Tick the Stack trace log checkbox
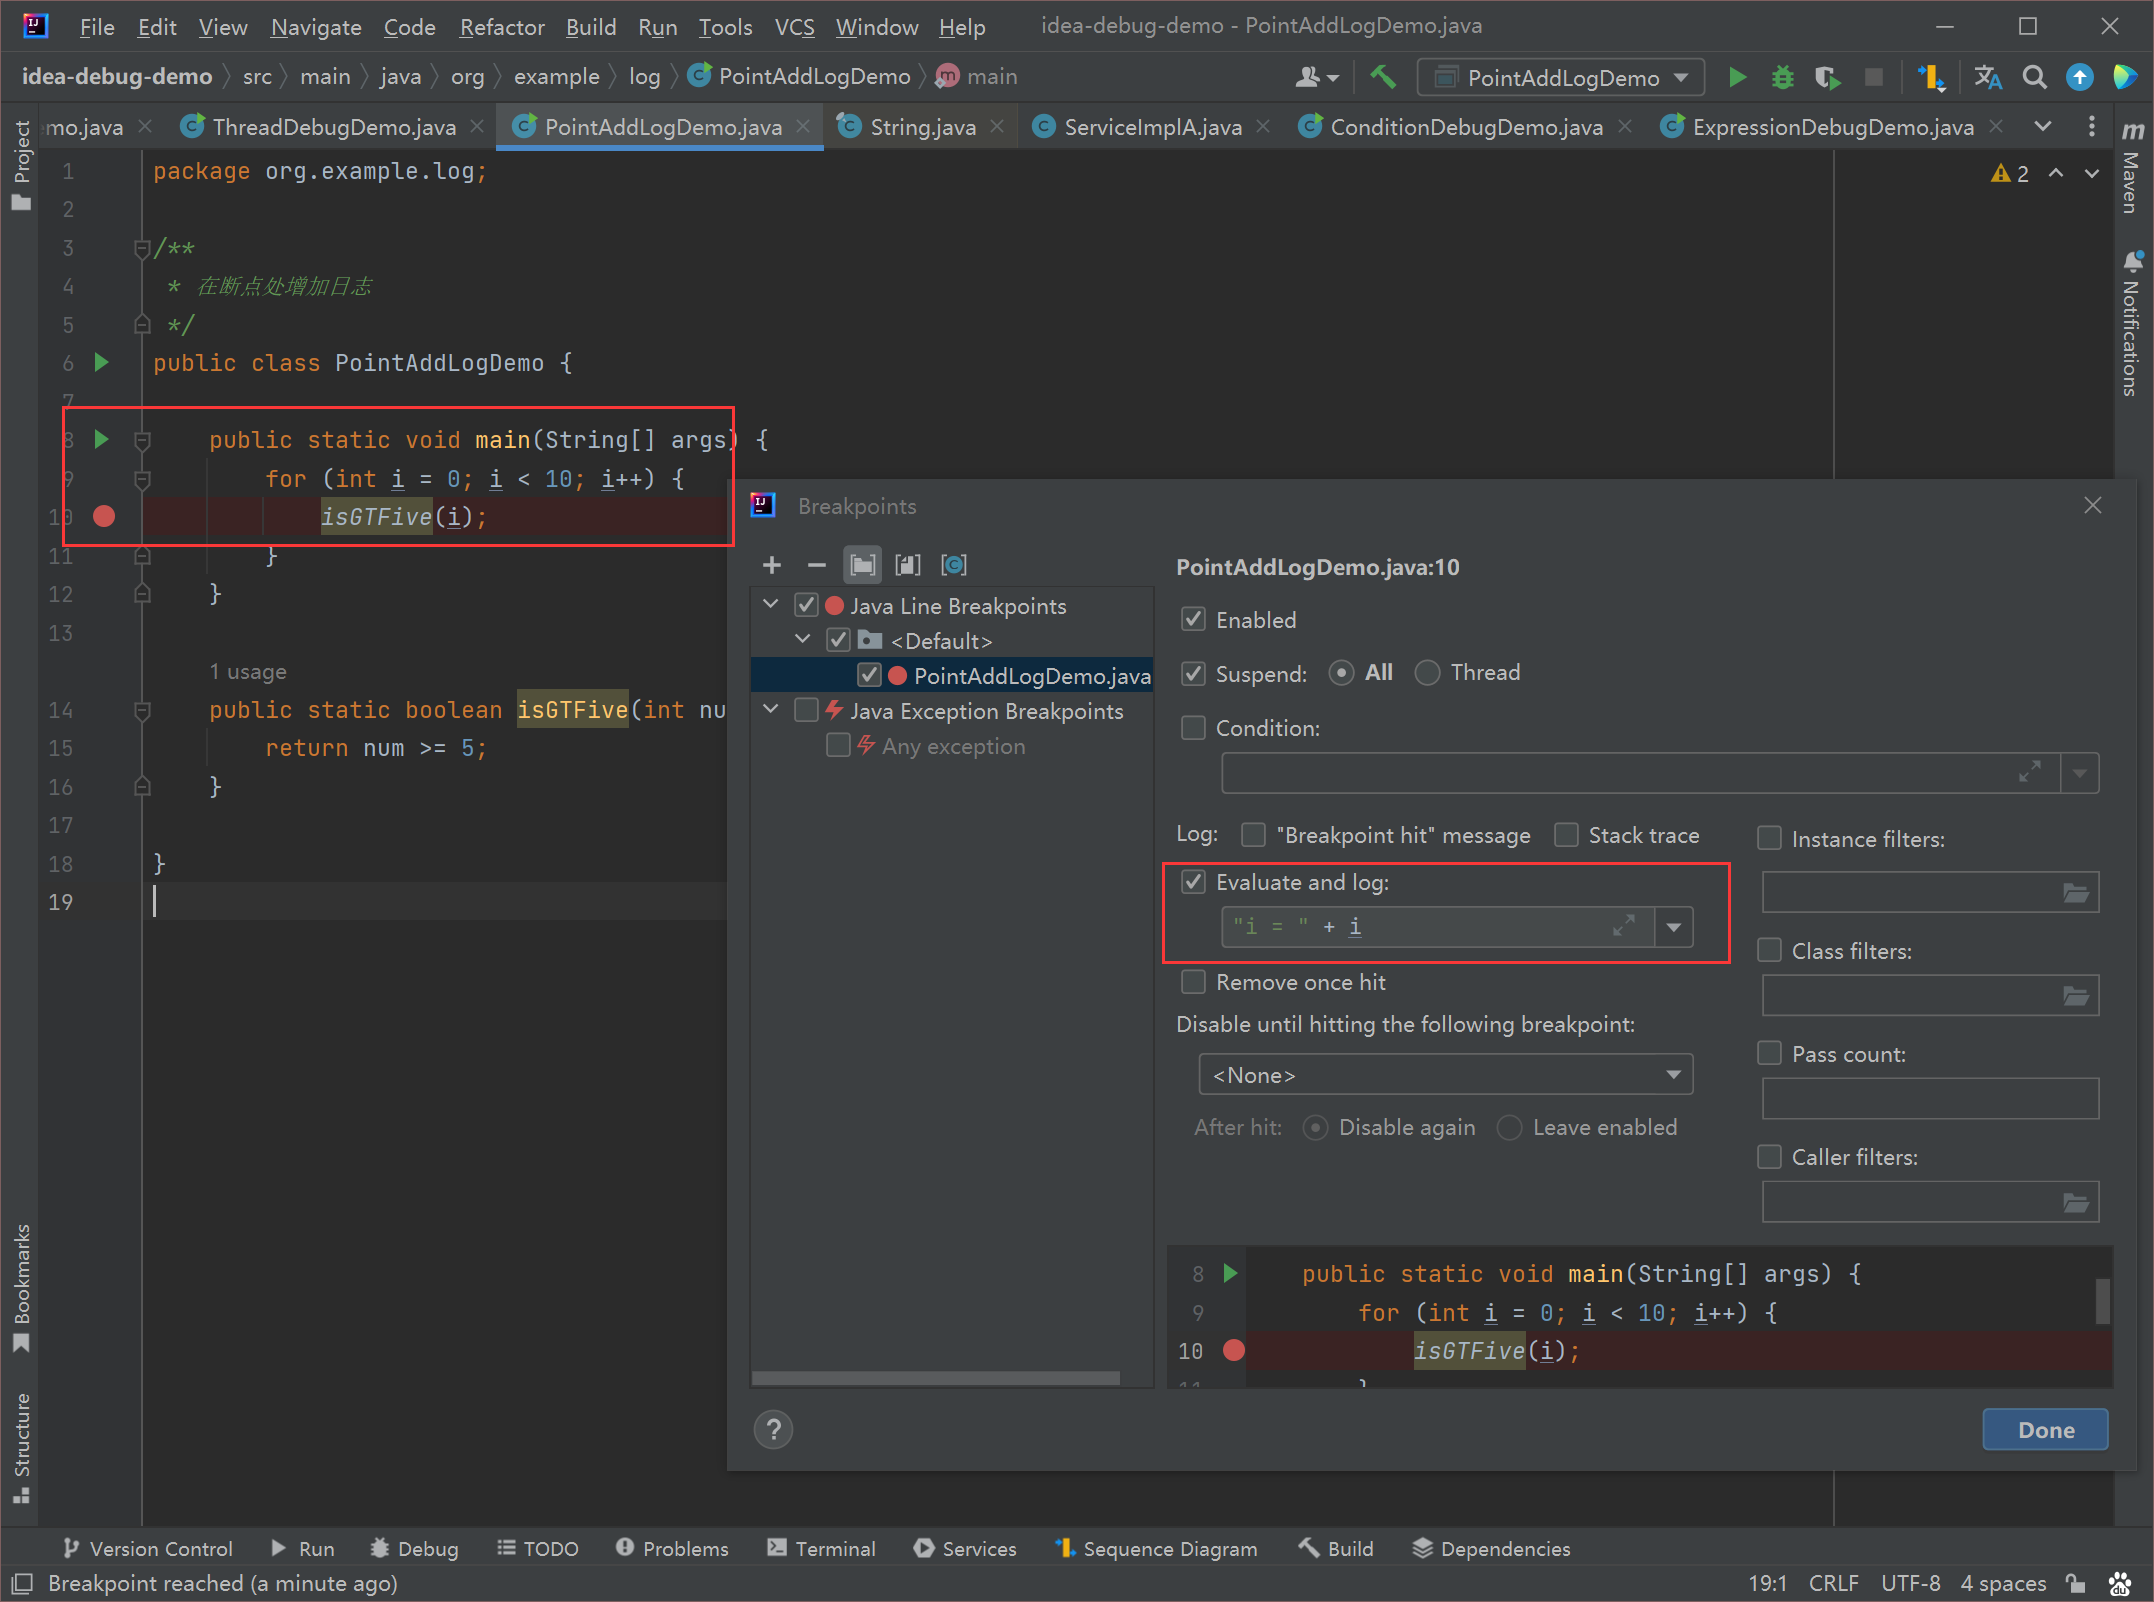The width and height of the screenshot is (2154, 1602). point(1566,834)
